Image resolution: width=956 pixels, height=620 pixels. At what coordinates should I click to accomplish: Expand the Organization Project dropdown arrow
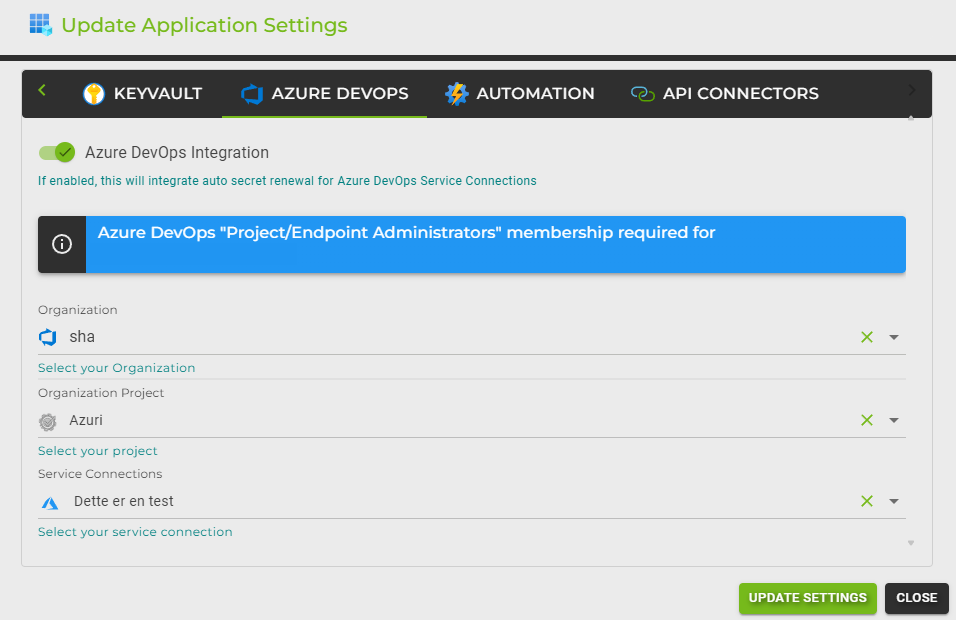(894, 420)
